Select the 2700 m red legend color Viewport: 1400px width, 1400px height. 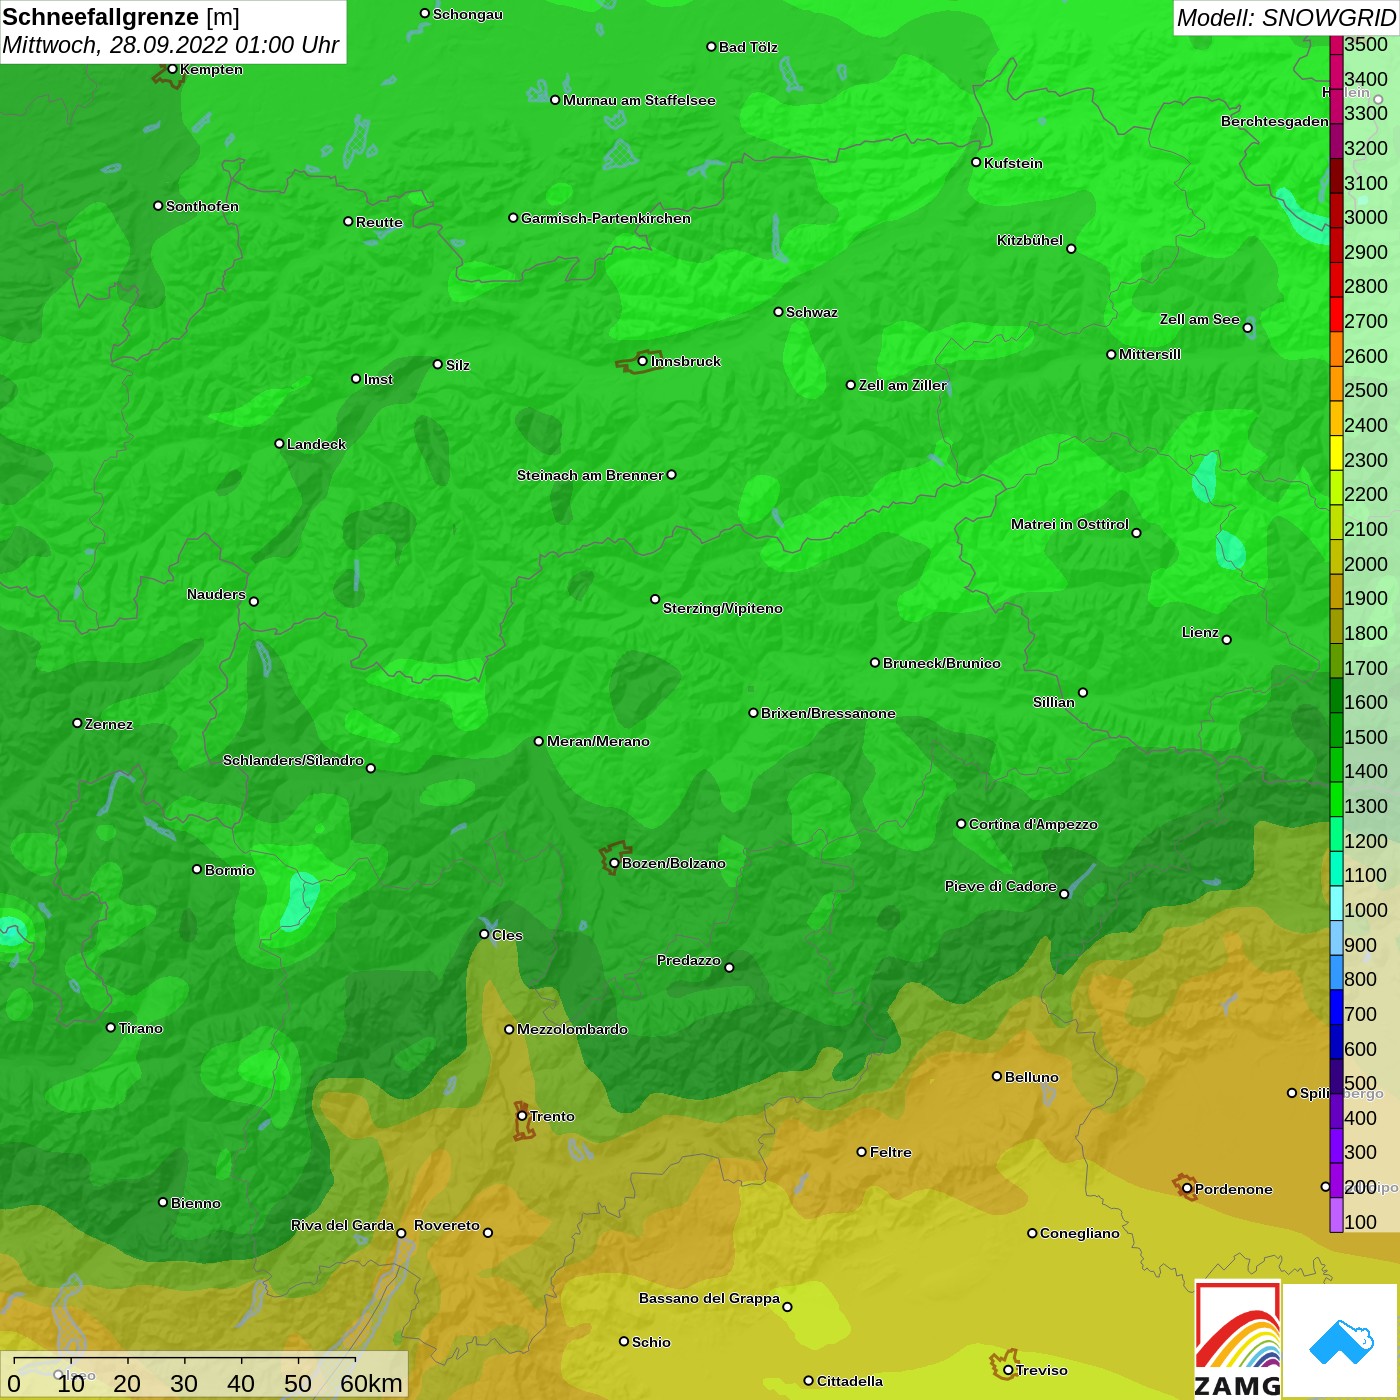click(1336, 314)
